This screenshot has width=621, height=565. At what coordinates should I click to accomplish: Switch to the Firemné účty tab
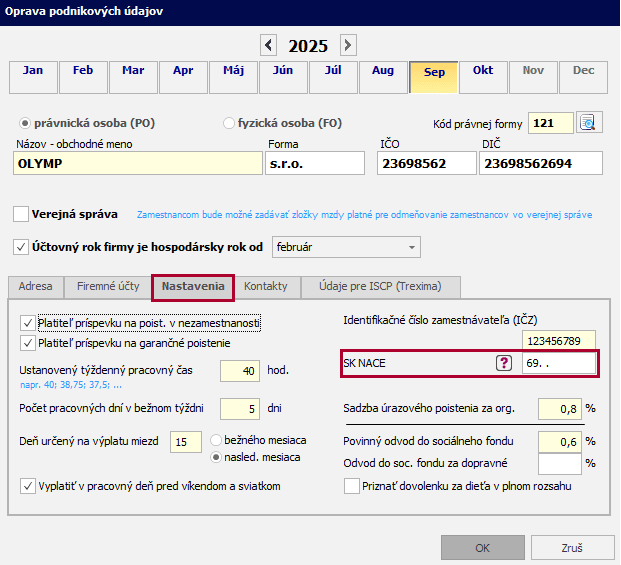point(108,286)
